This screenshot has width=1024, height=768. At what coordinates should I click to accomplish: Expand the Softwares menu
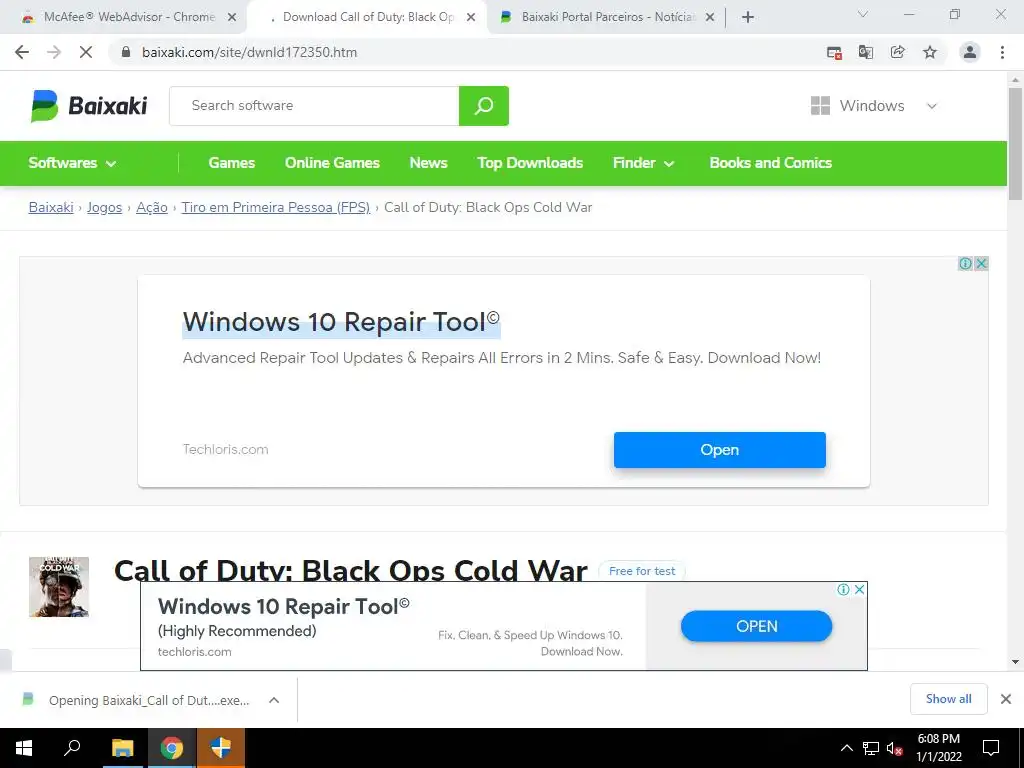[72, 163]
